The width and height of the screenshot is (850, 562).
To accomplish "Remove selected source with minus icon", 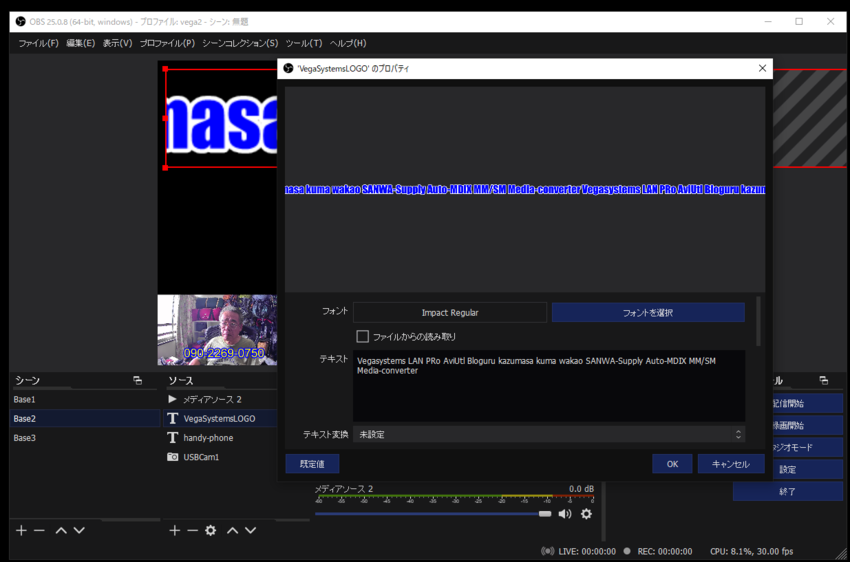I will pyautogui.click(x=192, y=531).
